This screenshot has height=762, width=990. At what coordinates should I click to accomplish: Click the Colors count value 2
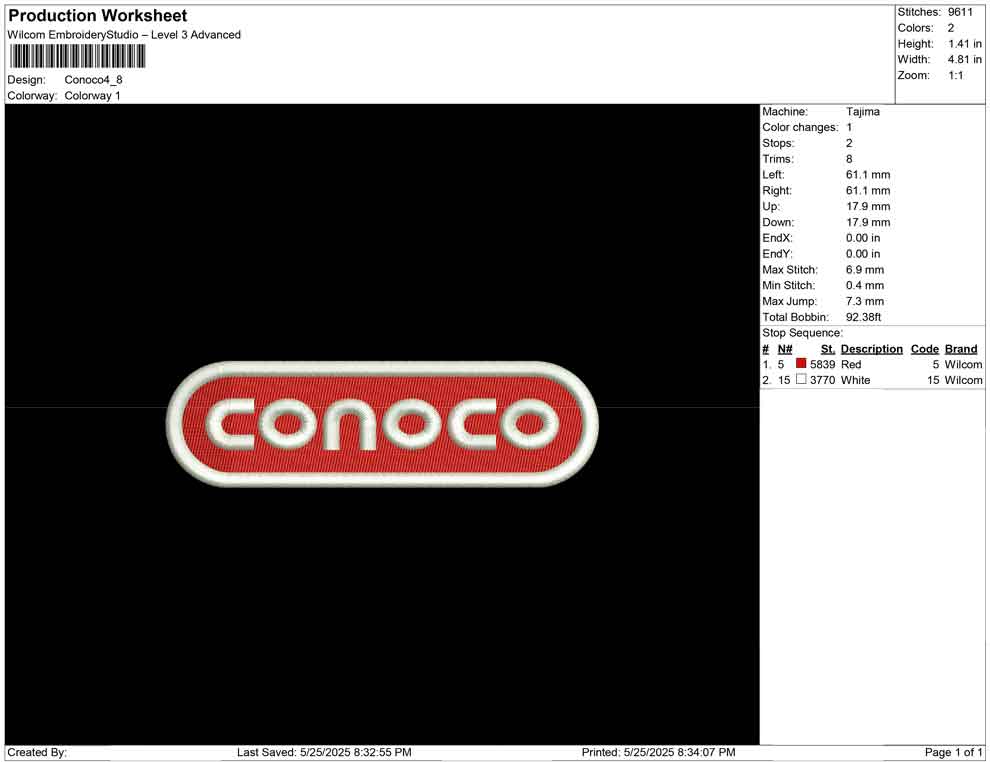[x=951, y=28]
